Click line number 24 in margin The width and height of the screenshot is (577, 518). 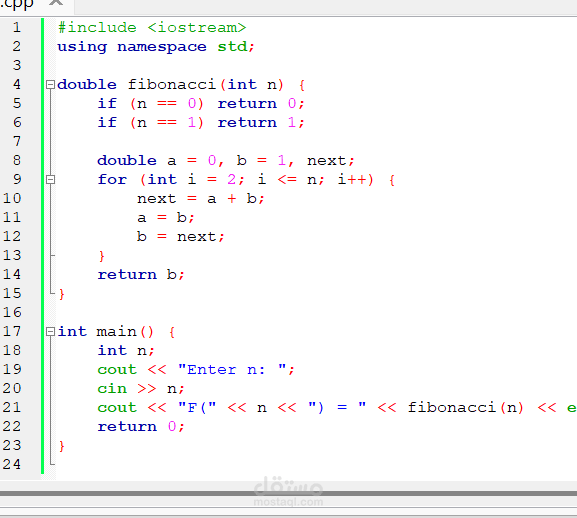12,464
